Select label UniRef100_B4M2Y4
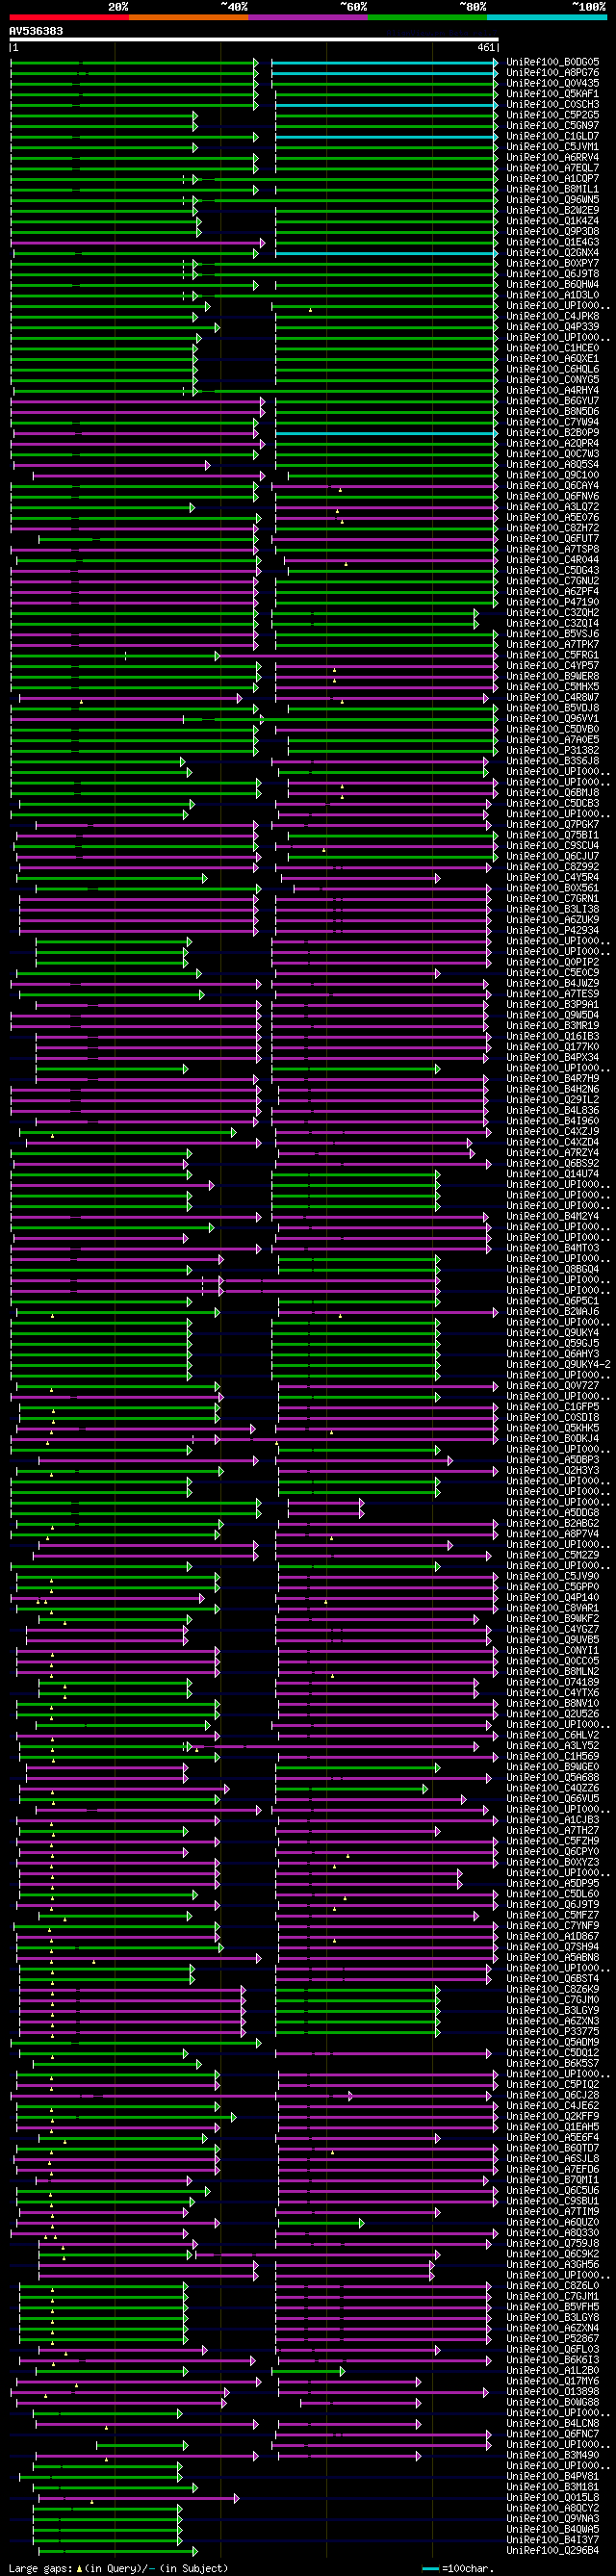The image size is (616, 2576). point(553,1217)
